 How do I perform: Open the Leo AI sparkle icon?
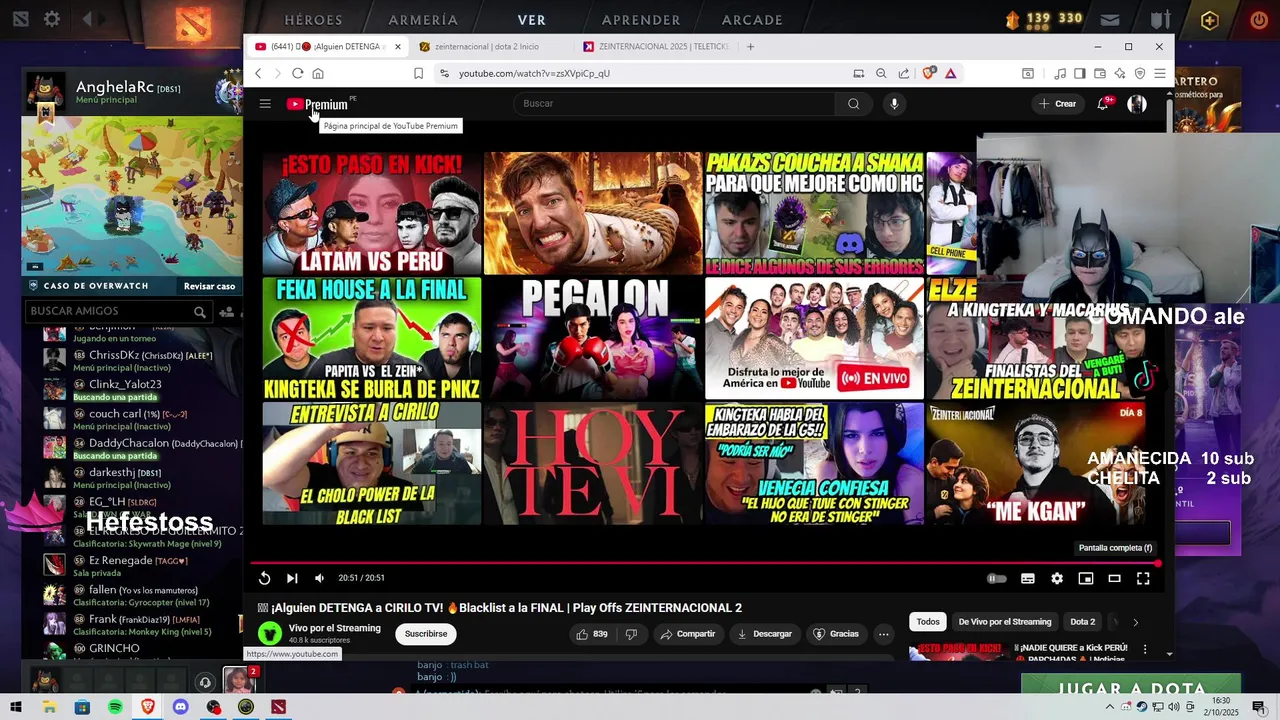pyautogui.click(x=1120, y=73)
